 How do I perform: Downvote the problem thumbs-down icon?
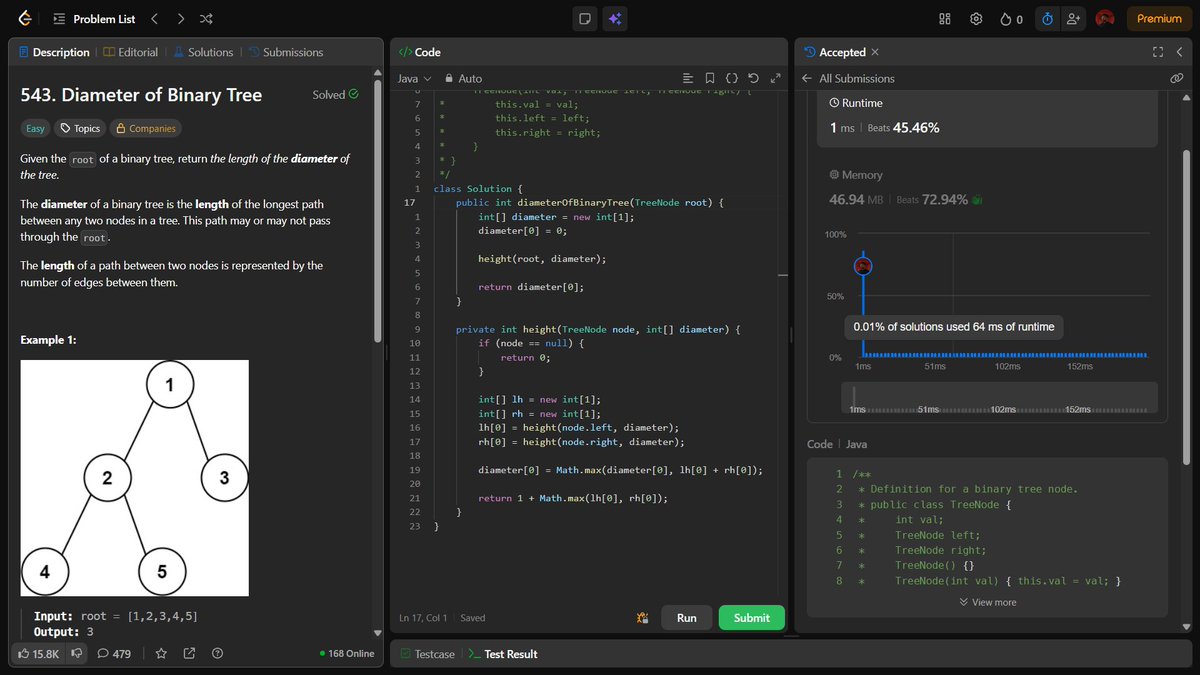point(76,654)
